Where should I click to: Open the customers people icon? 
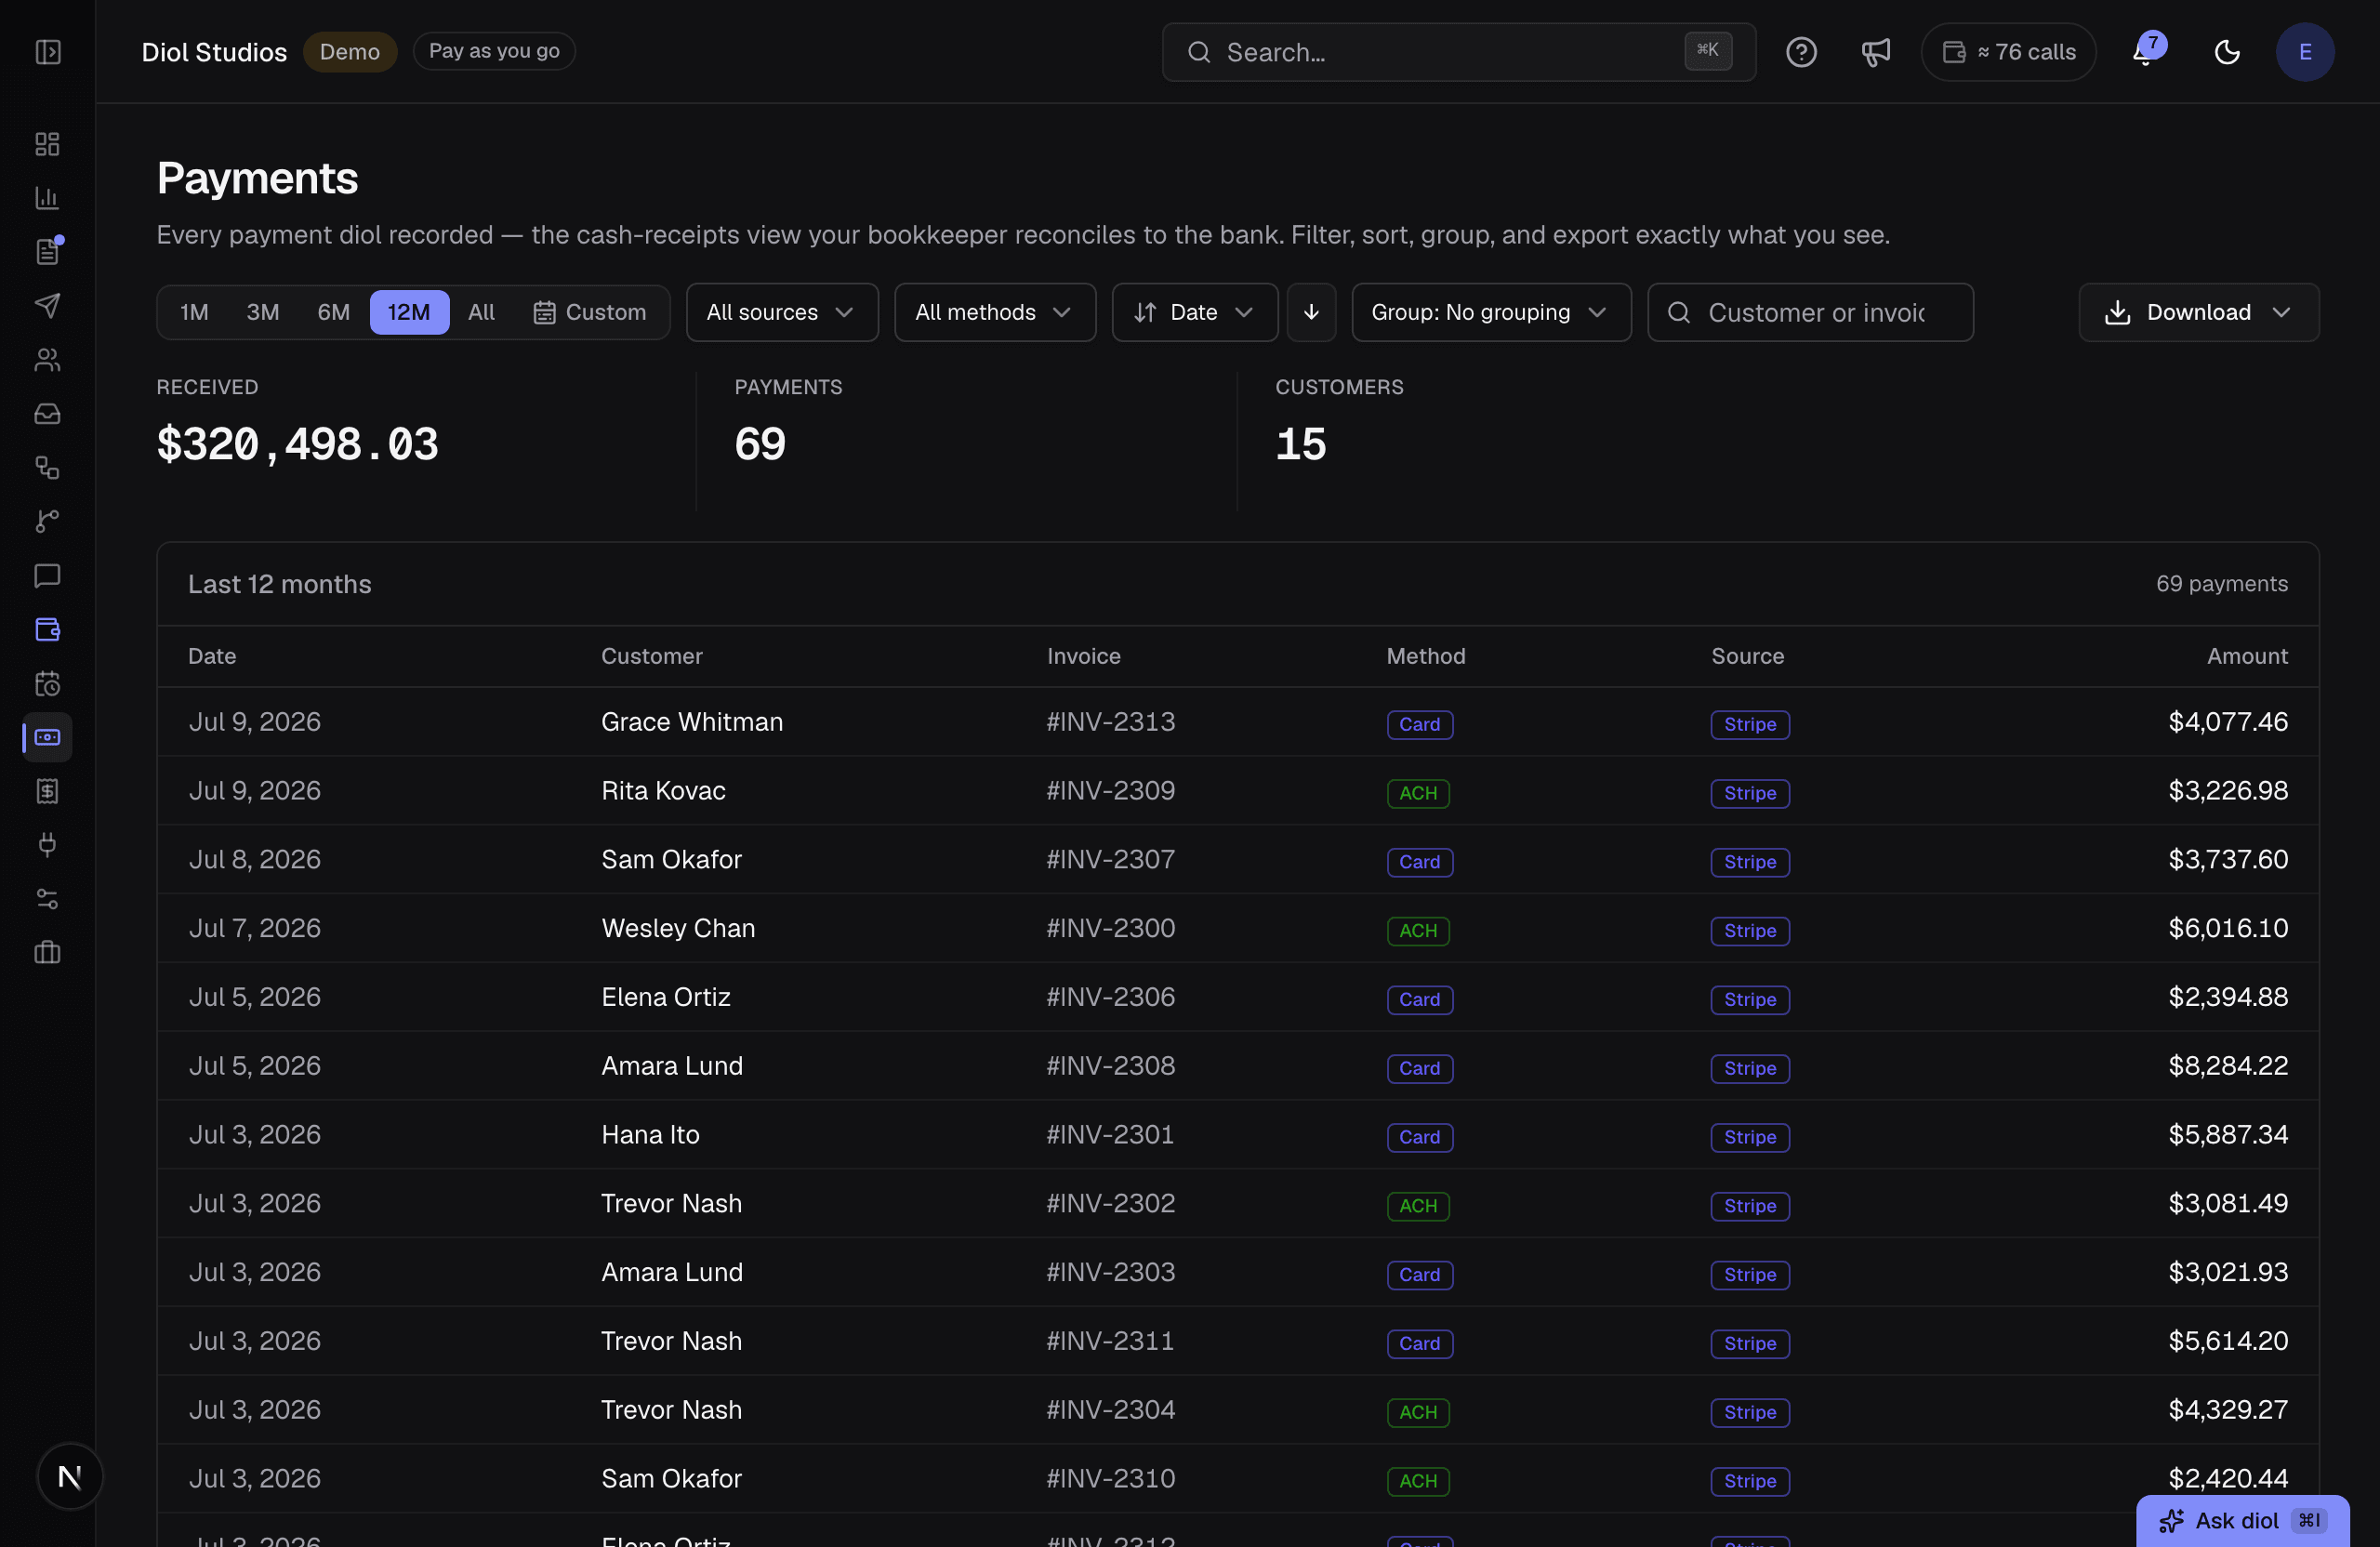(47, 360)
